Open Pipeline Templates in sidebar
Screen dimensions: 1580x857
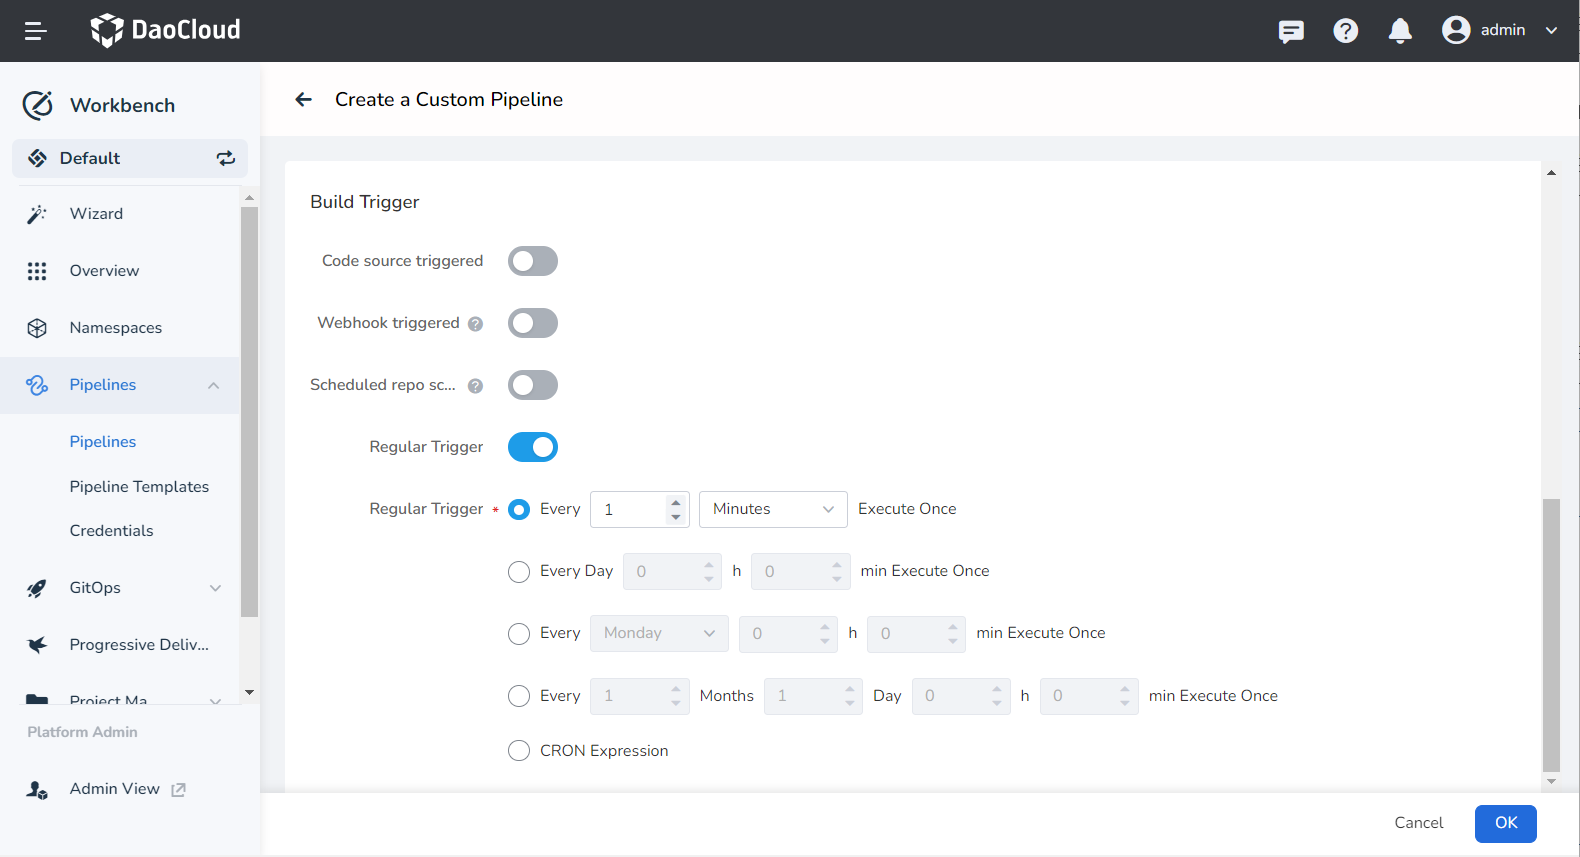139,487
